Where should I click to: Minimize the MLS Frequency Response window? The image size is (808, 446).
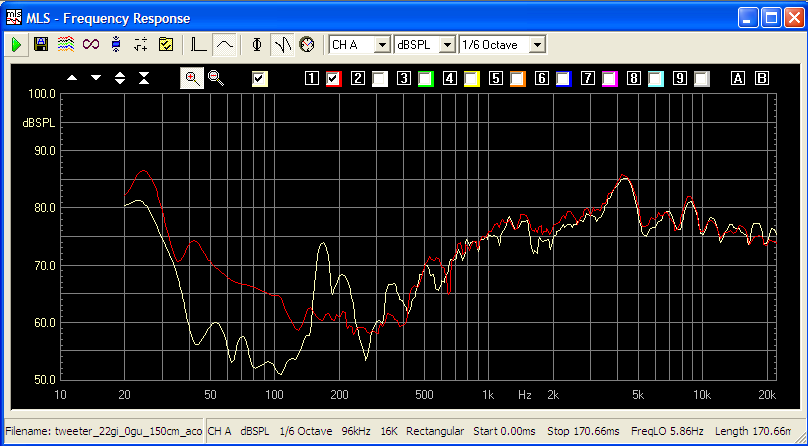748,18
